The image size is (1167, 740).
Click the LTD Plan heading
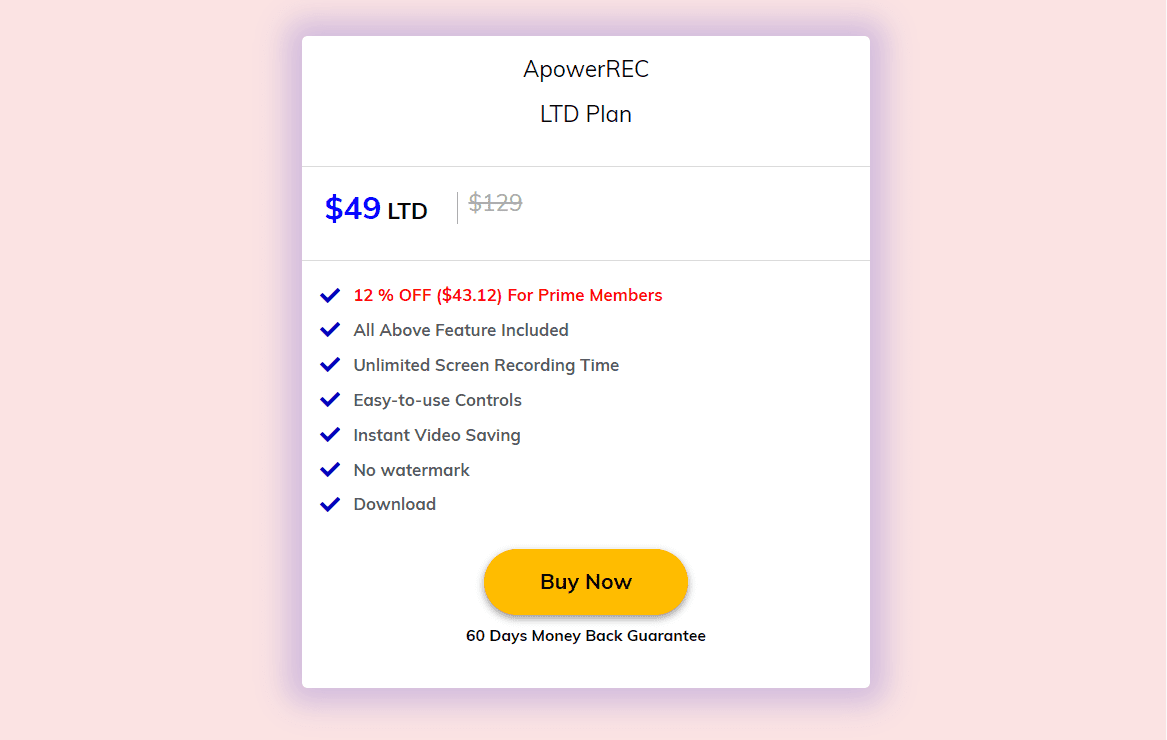(586, 114)
